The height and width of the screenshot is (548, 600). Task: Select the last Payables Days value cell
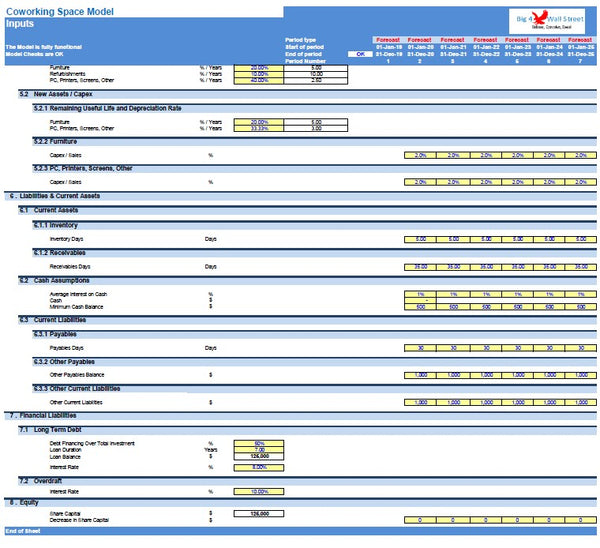(x=582, y=347)
